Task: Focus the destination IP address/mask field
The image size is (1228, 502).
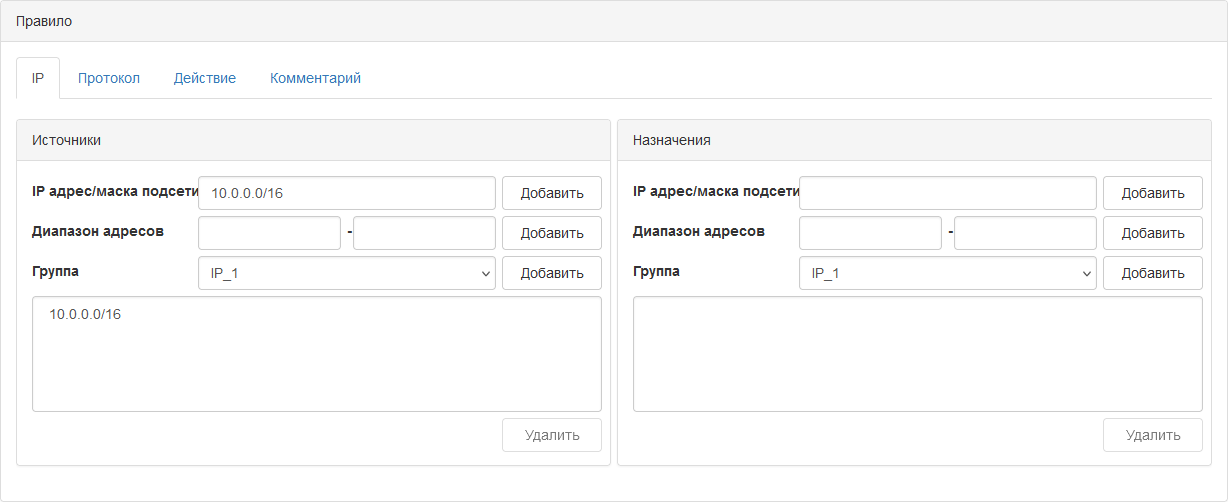Action: (x=948, y=193)
